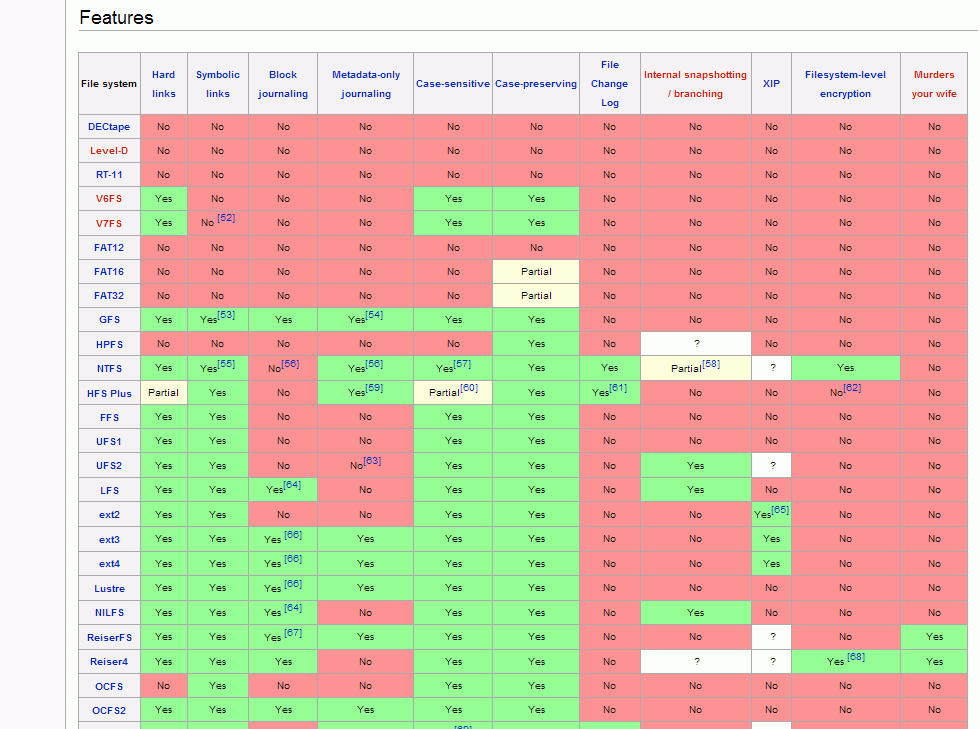Click the Case-sensitive column header link
Screen dimensions: 980x729
click(x=453, y=84)
